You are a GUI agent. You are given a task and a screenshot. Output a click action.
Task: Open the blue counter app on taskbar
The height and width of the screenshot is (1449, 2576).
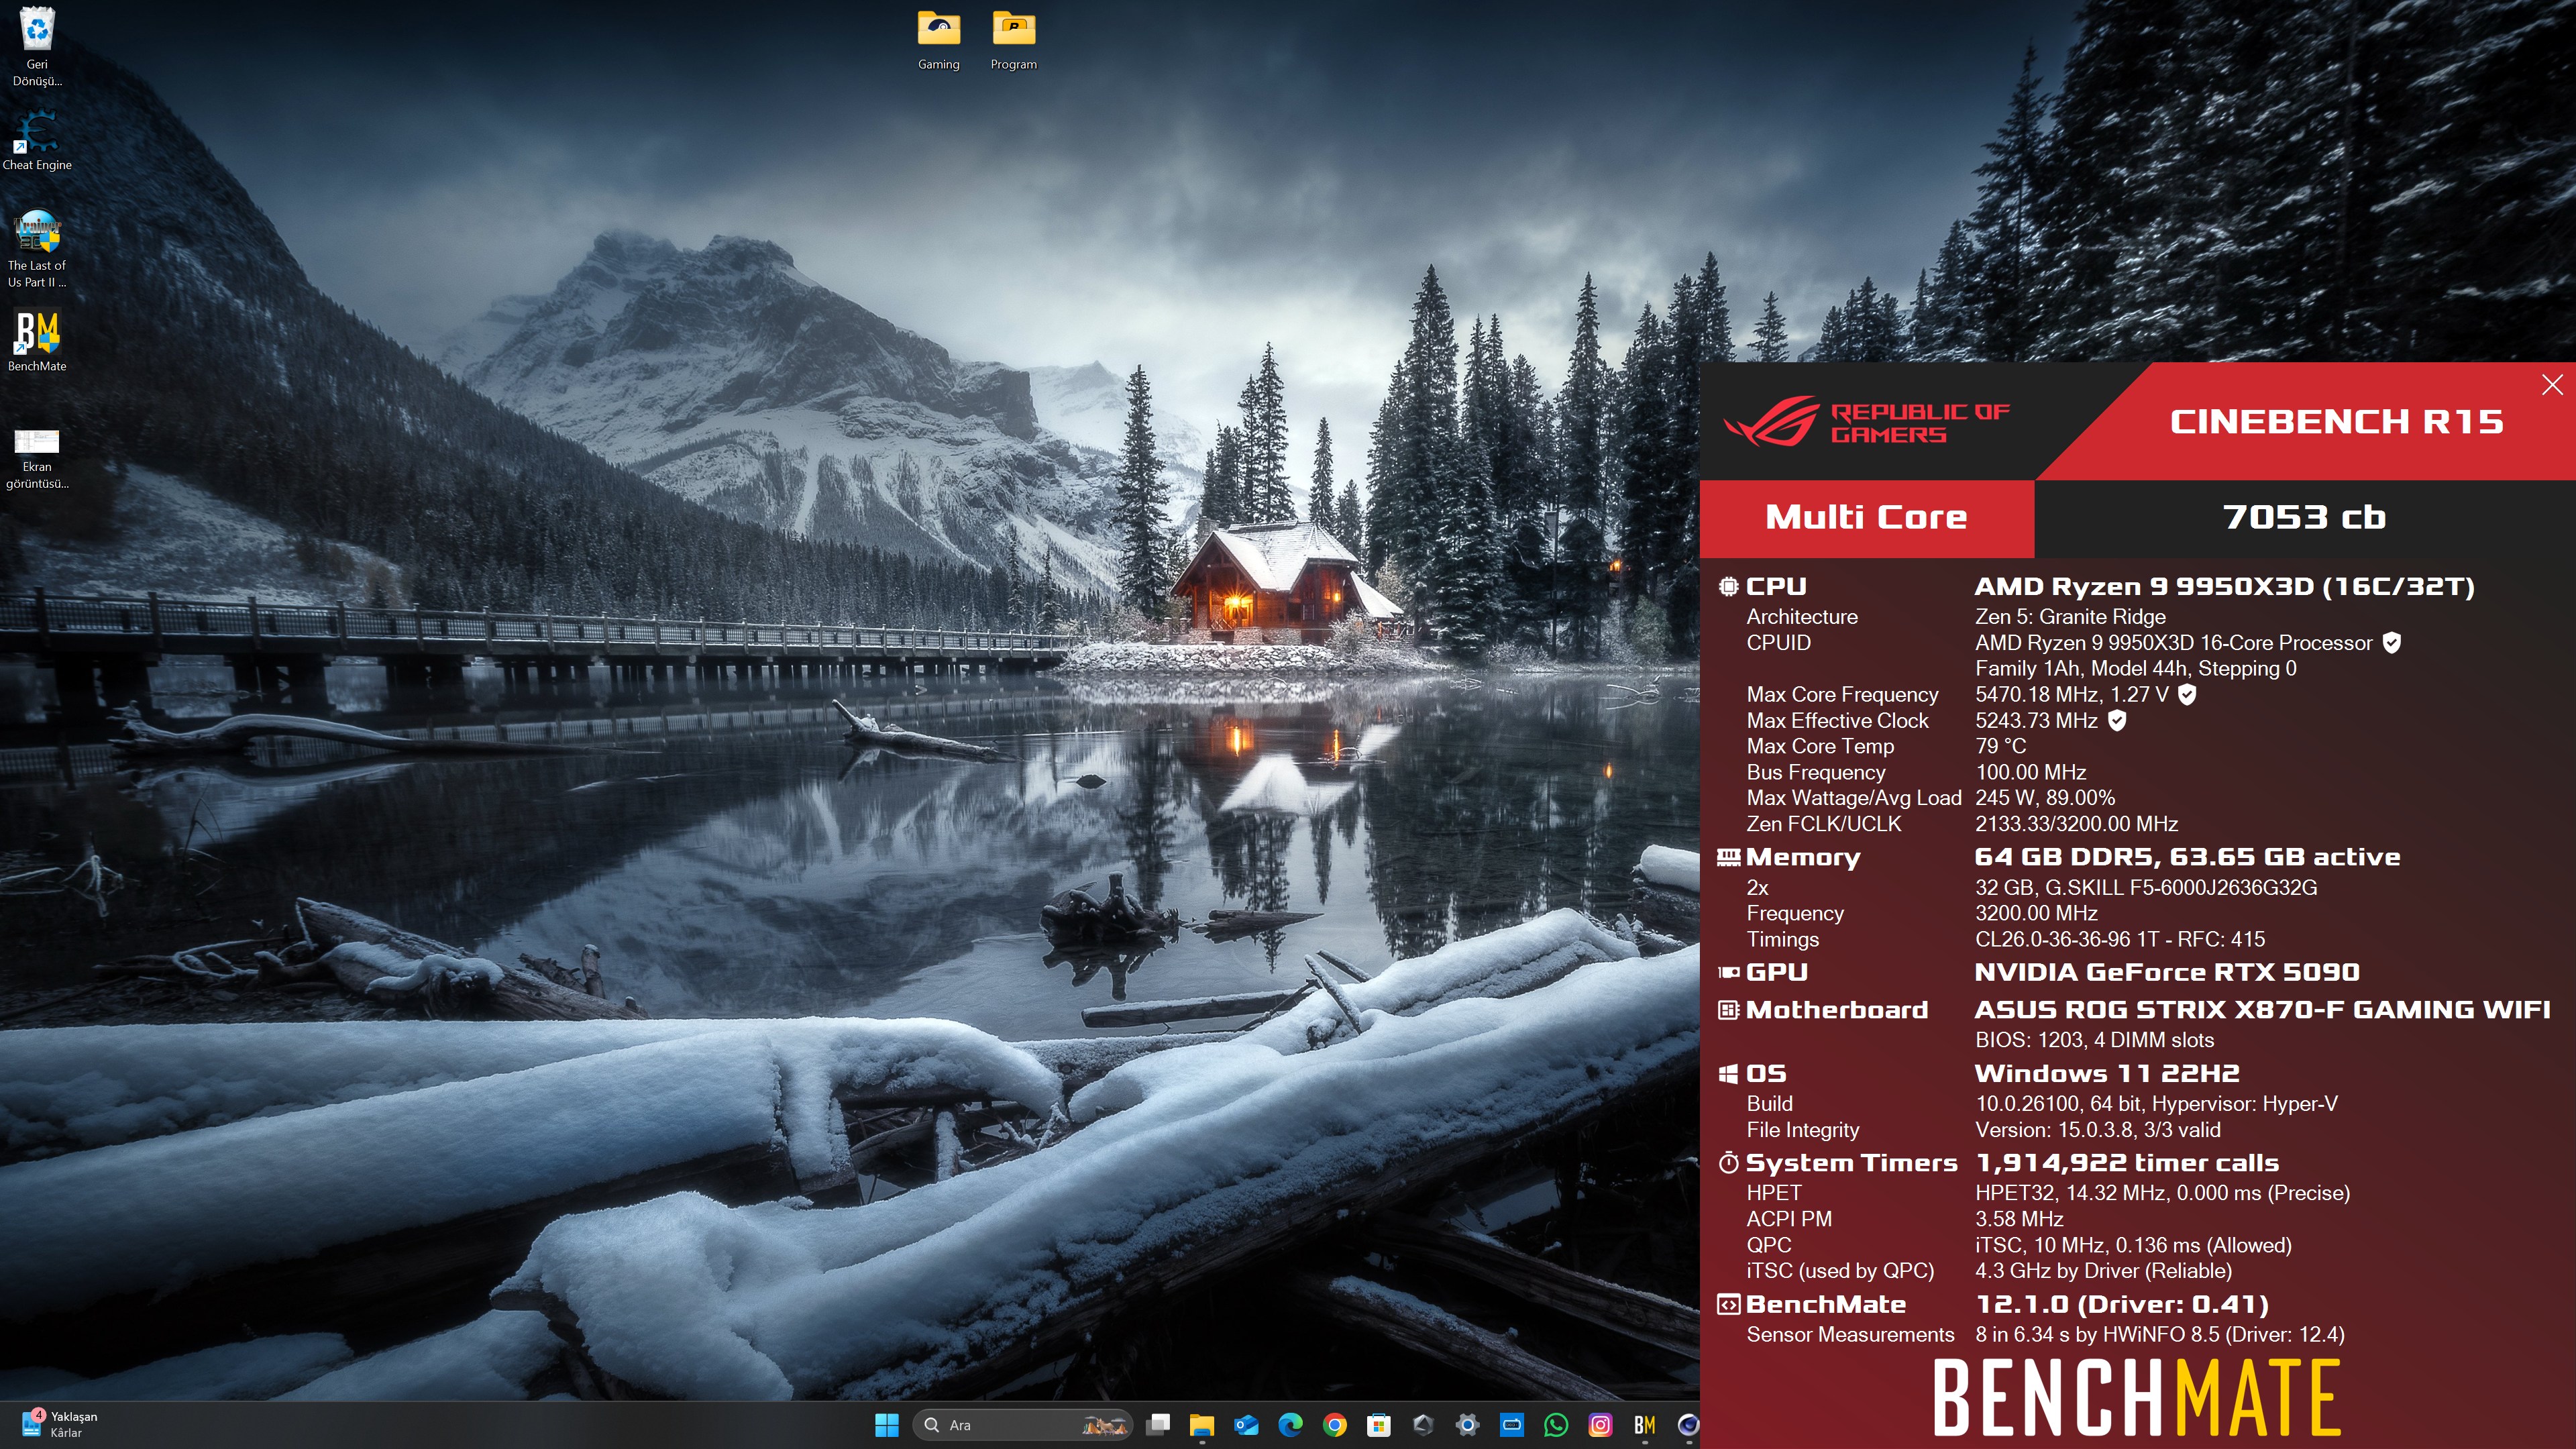point(1512,1424)
